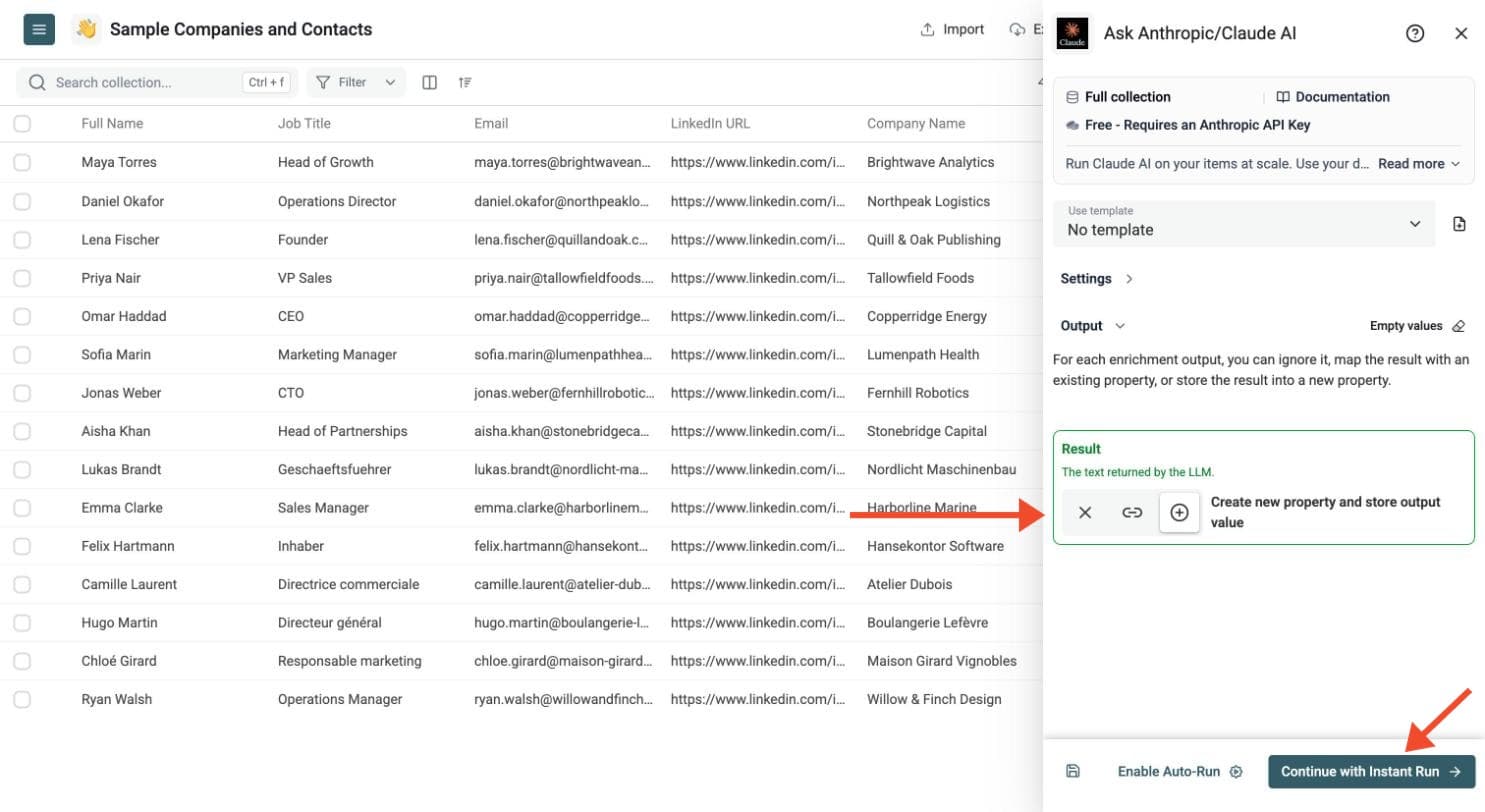Open the Use template dropdown

(1243, 224)
